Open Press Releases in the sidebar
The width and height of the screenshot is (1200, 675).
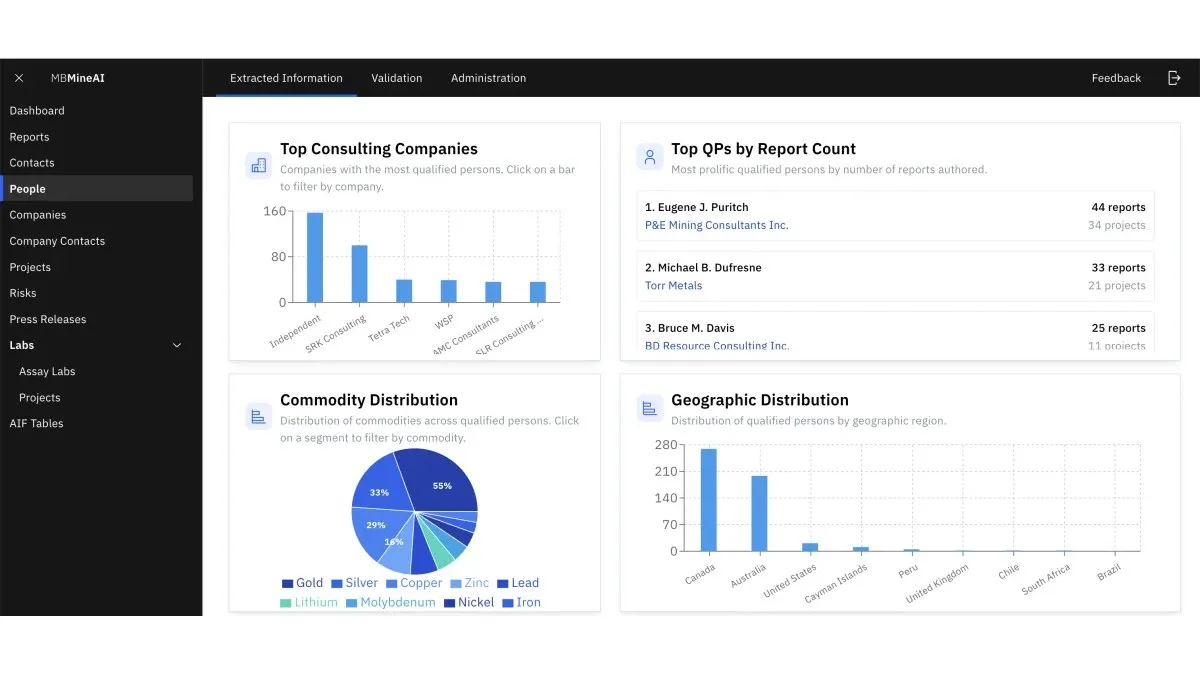[x=97, y=319]
